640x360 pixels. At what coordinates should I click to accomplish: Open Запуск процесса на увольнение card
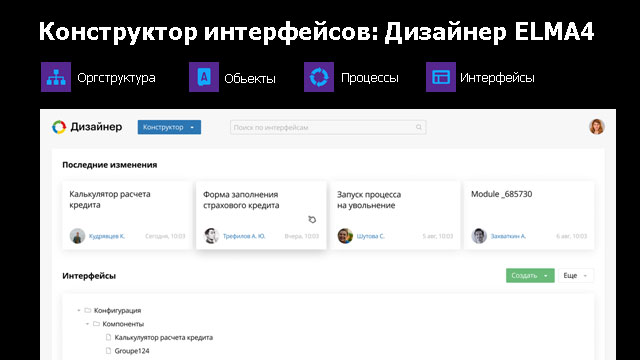tap(395, 215)
